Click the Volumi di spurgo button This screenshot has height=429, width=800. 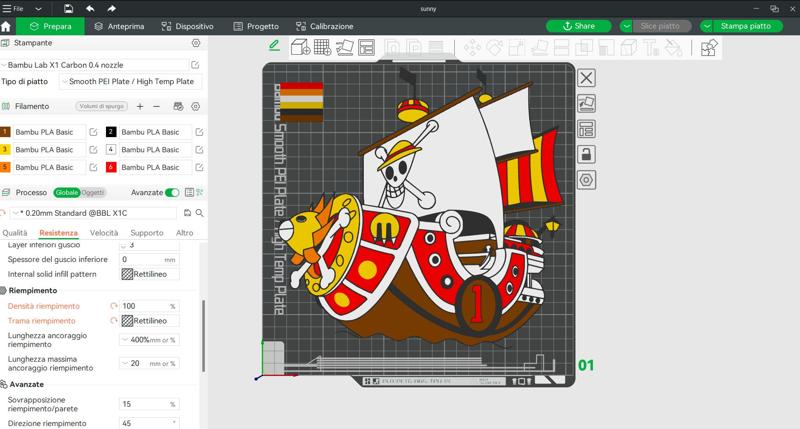[x=102, y=106]
